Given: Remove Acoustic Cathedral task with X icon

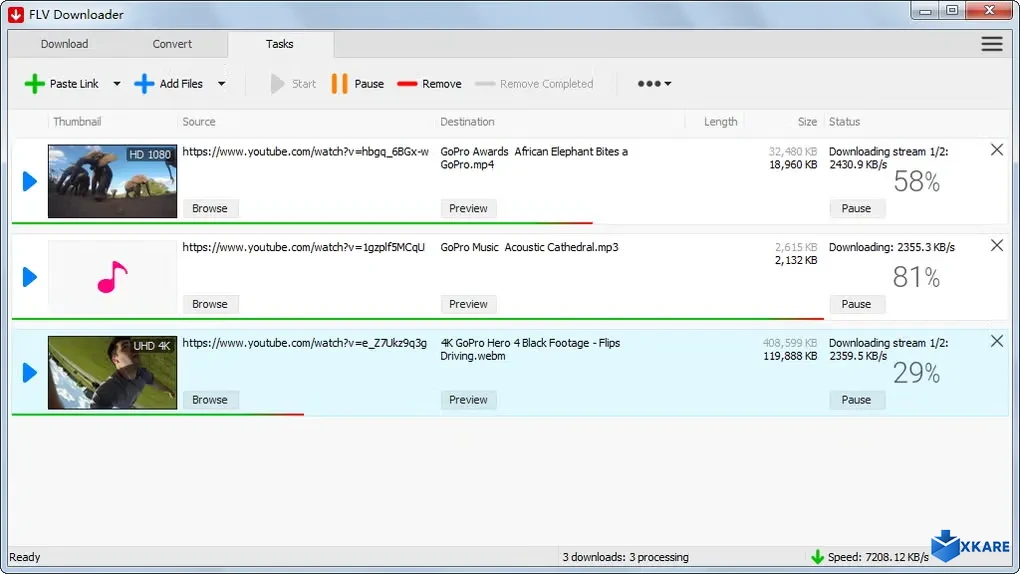Looking at the screenshot, I should click(x=997, y=245).
